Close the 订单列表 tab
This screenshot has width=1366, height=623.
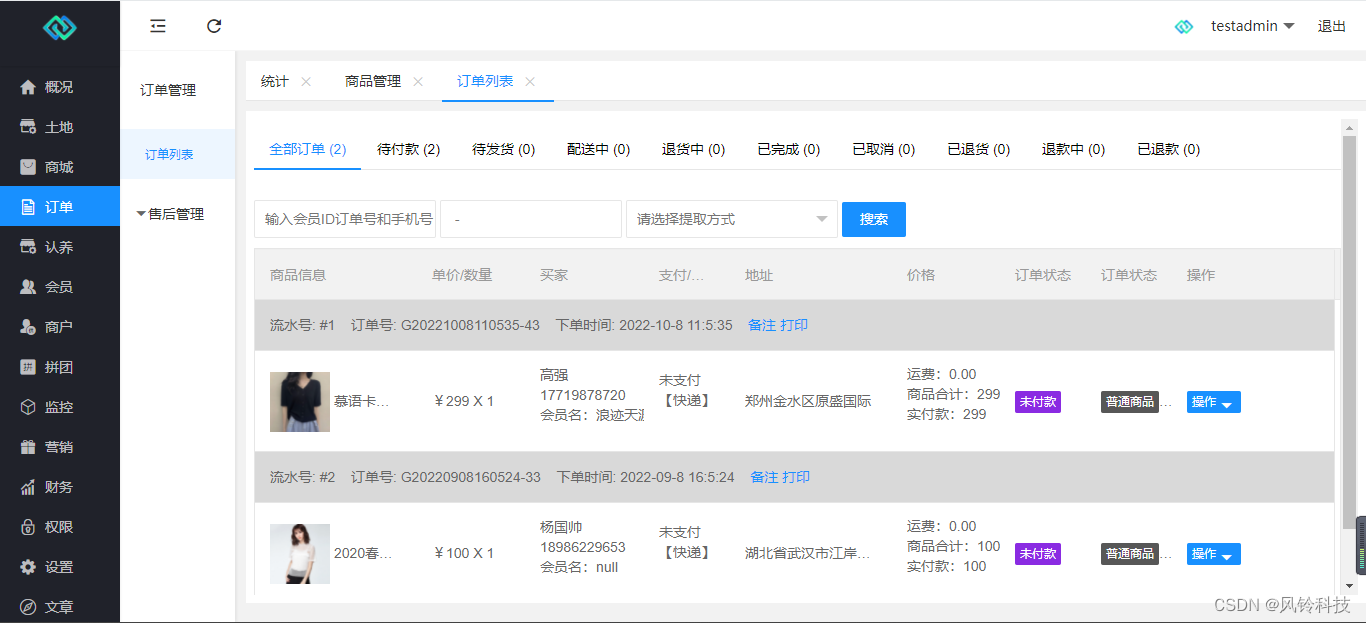[530, 82]
